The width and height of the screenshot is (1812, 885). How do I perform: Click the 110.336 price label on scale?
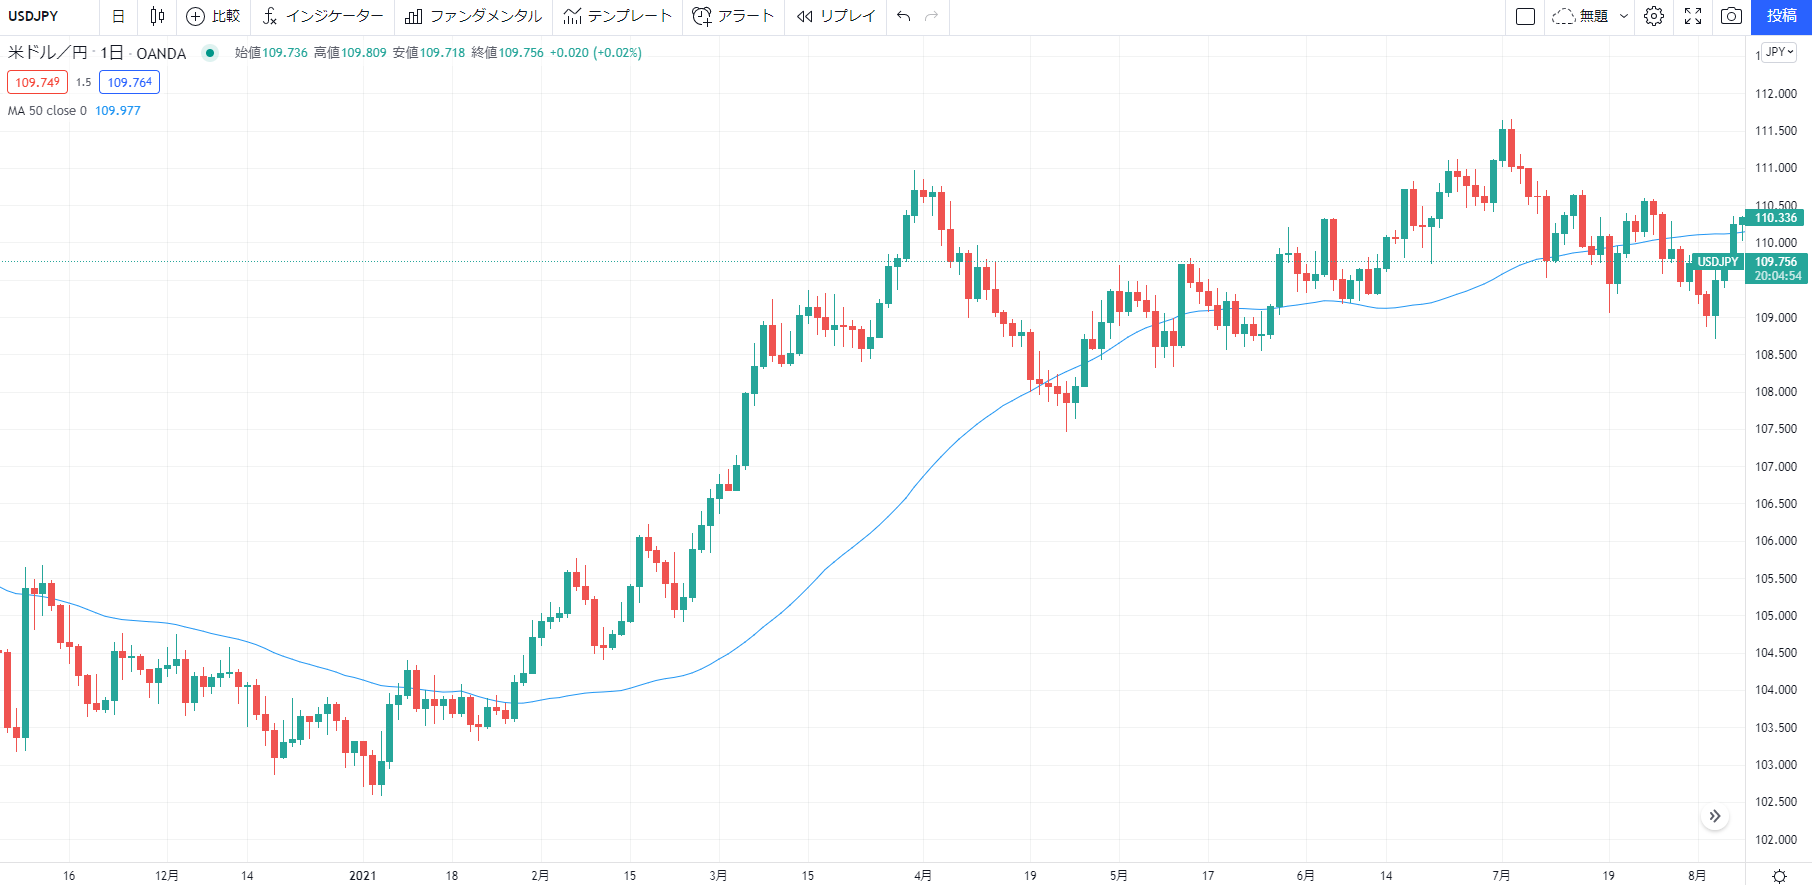(x=1775, y=218)
